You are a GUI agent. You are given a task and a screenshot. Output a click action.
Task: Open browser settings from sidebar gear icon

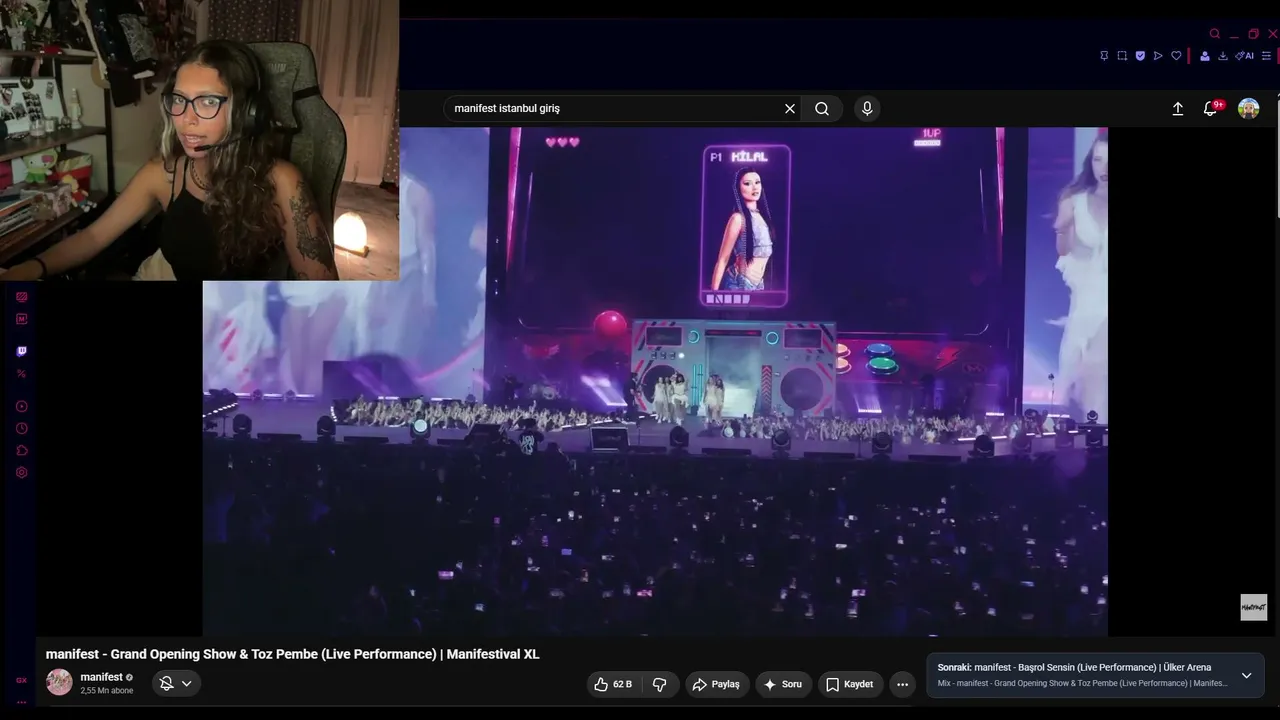coord(22,472)
